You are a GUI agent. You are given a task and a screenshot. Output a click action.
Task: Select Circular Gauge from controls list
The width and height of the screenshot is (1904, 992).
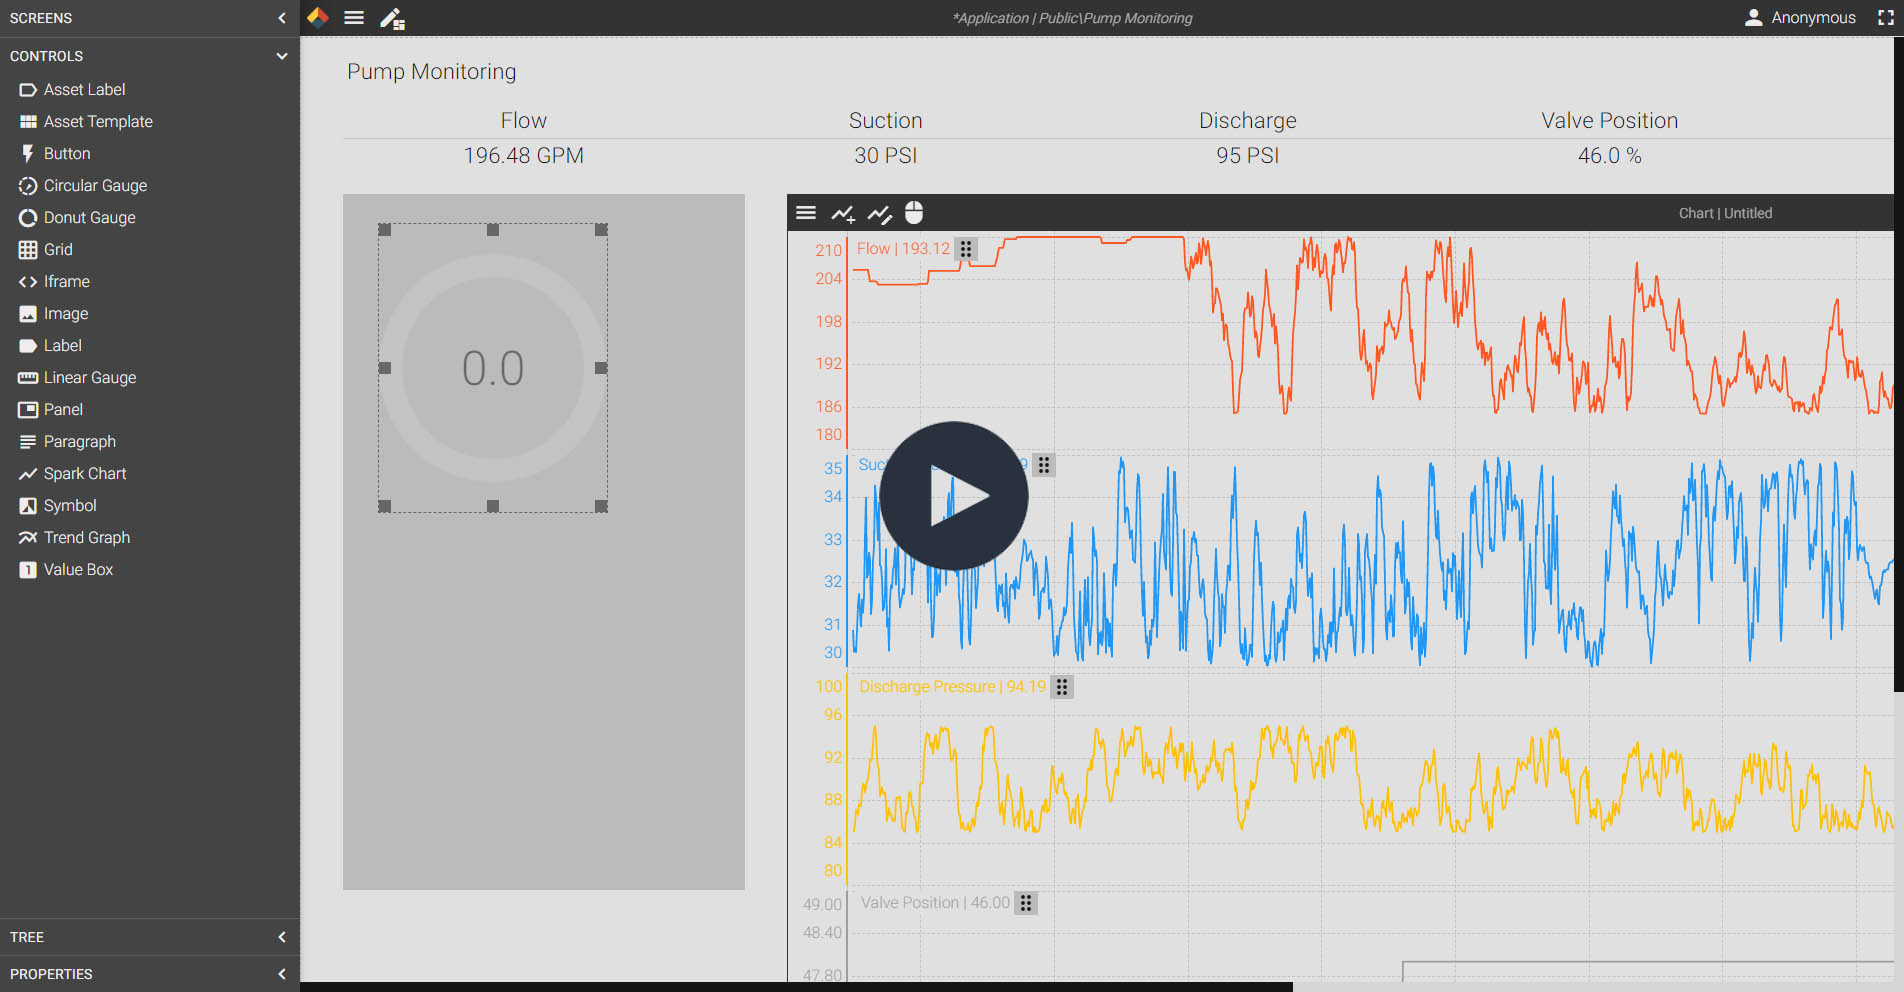pyautogui.click(x=95, y=185)
